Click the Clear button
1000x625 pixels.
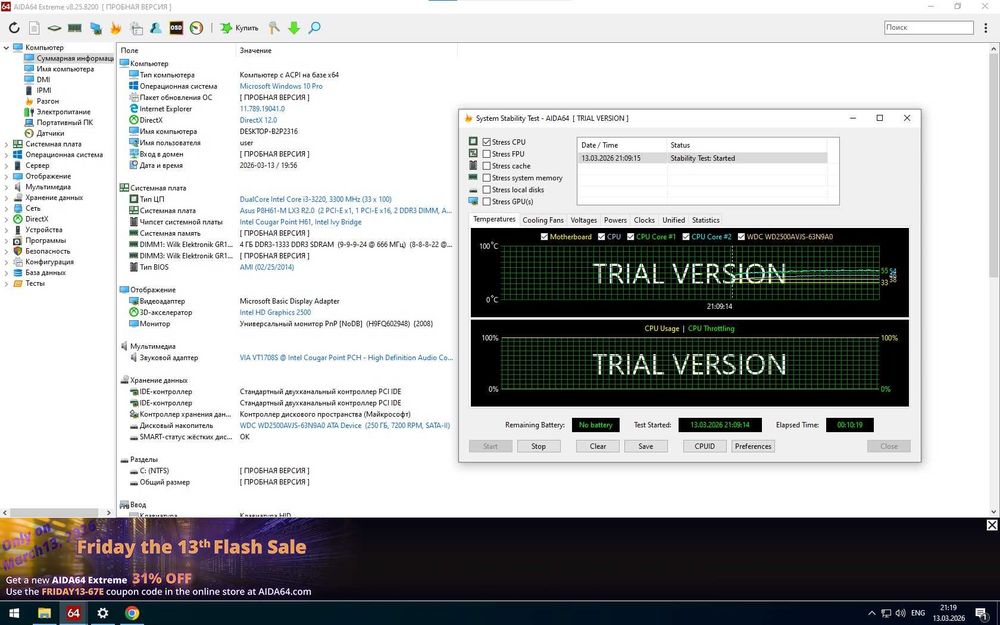click(x=598, y=446)
